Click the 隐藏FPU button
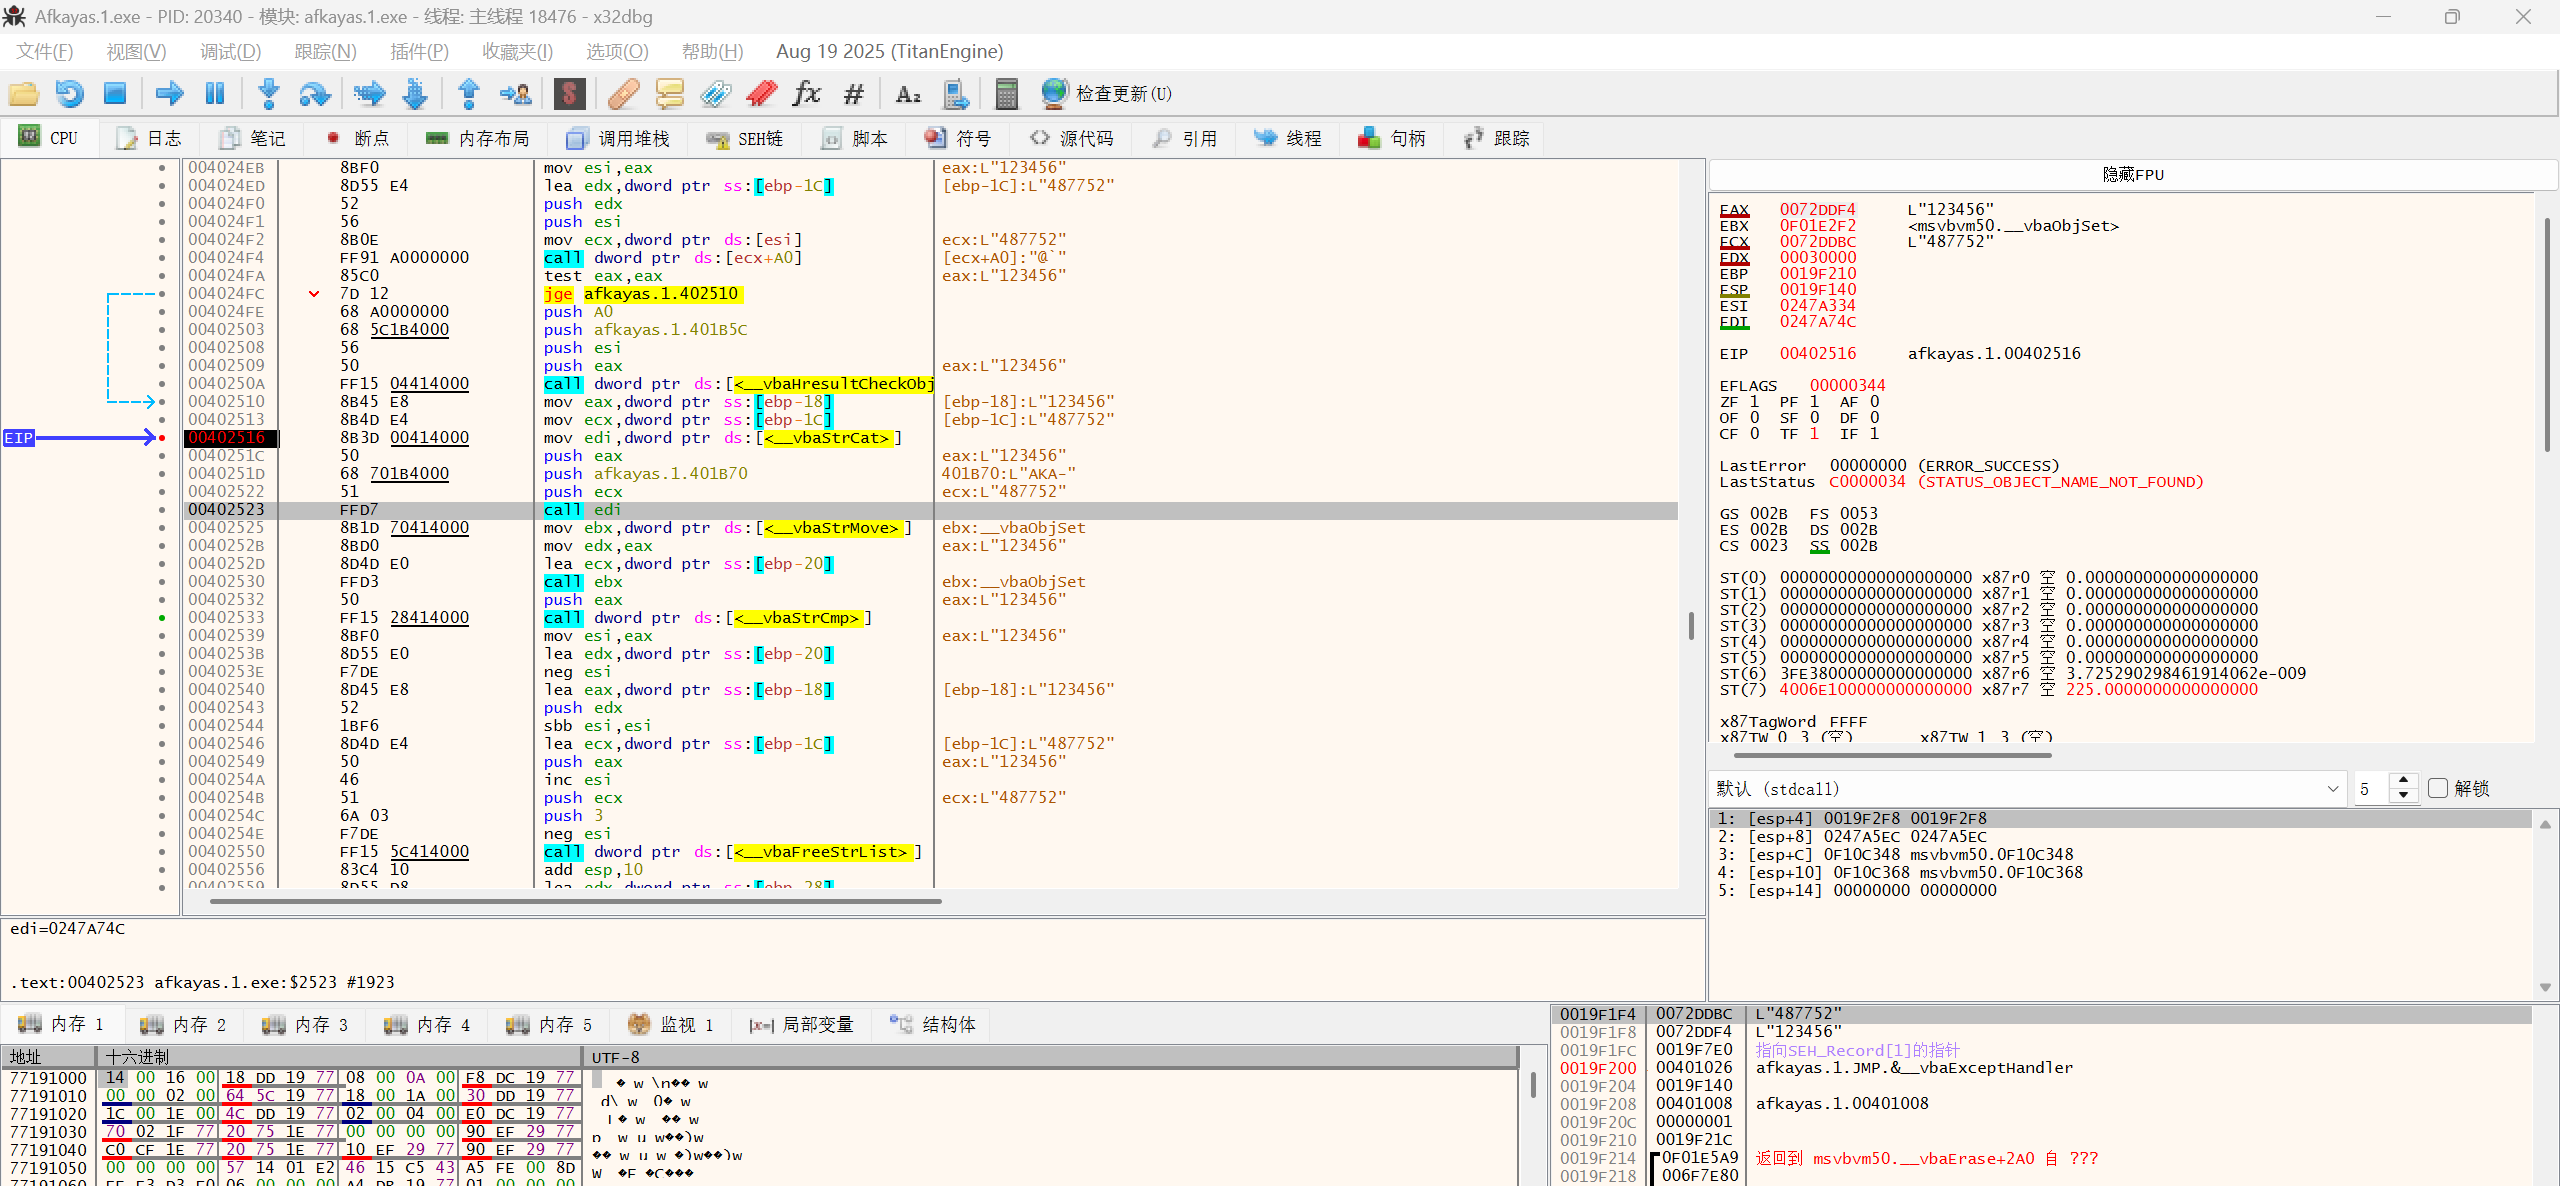2560x1186 pixels. point(2133,174)
